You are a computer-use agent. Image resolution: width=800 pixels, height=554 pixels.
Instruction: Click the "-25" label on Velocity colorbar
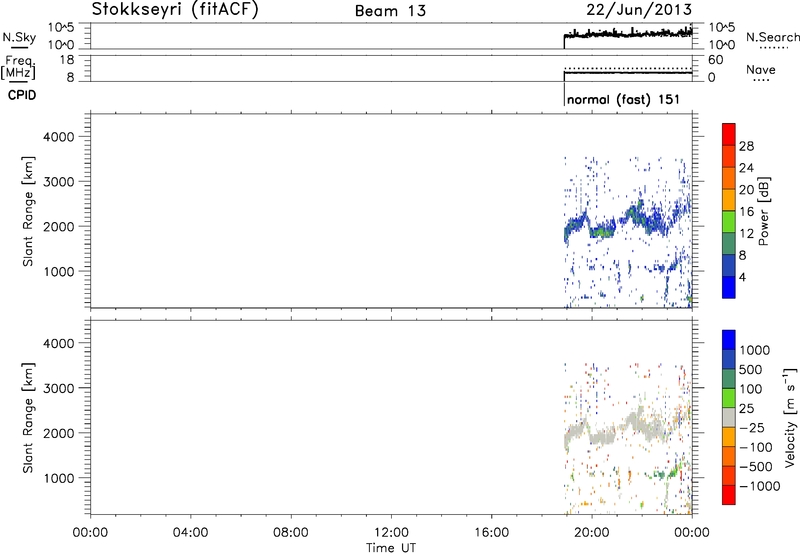[x=752, y=427]
